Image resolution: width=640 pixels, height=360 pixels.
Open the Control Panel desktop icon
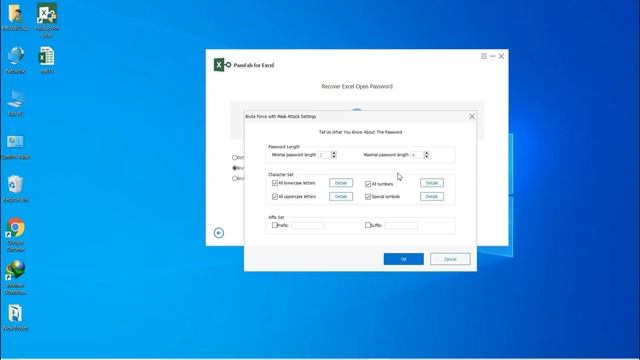(x=16, y=147)
